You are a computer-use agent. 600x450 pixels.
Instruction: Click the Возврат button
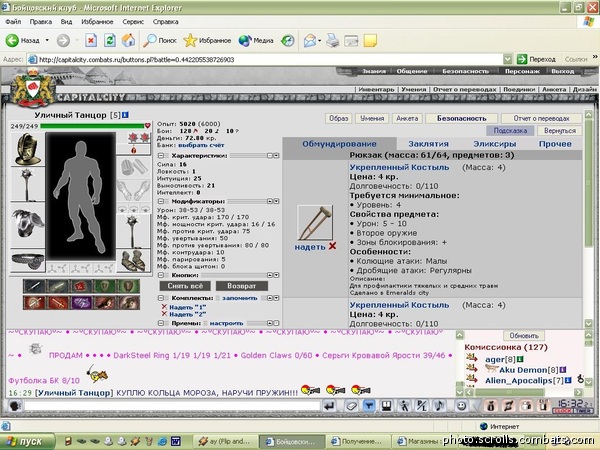coord(242,286)
